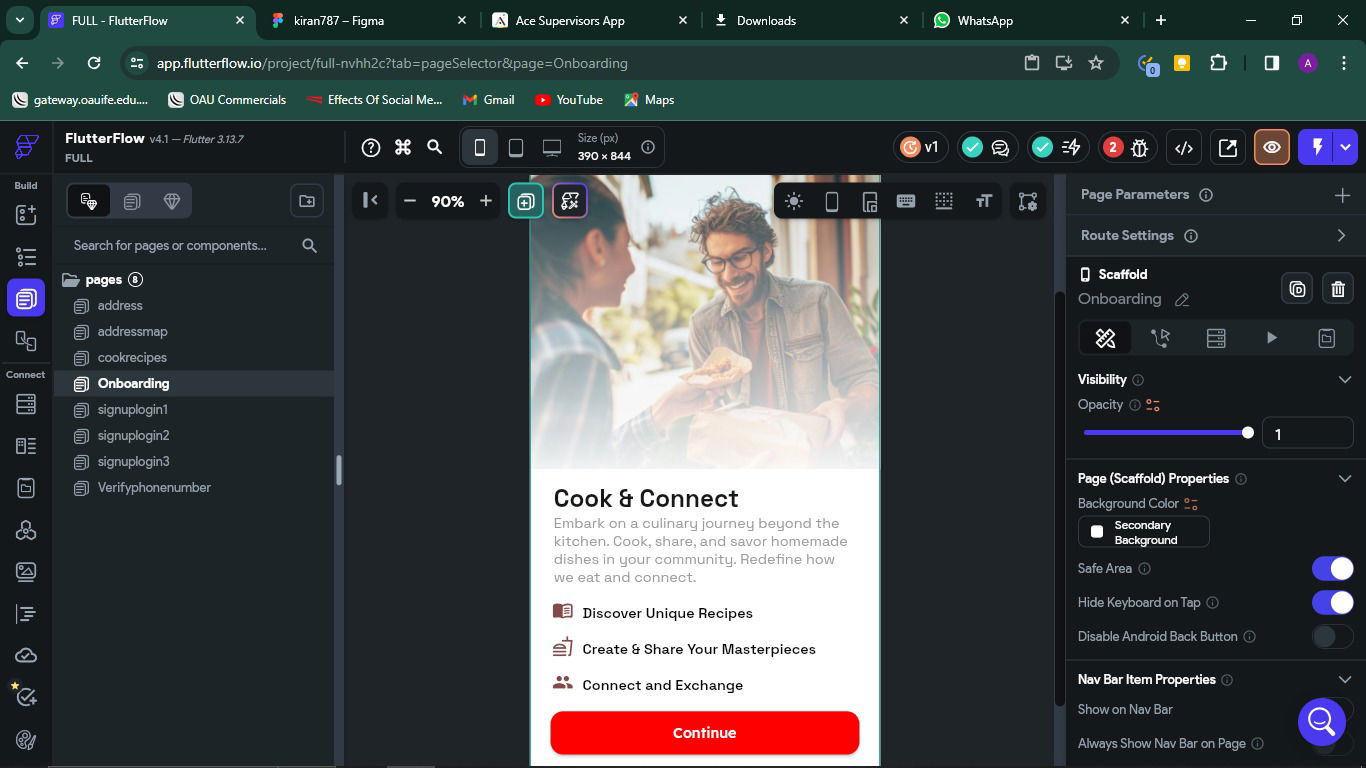Click the red Continue button
This screenshot has width=1366, height=768.
click(x=704, y=732)
